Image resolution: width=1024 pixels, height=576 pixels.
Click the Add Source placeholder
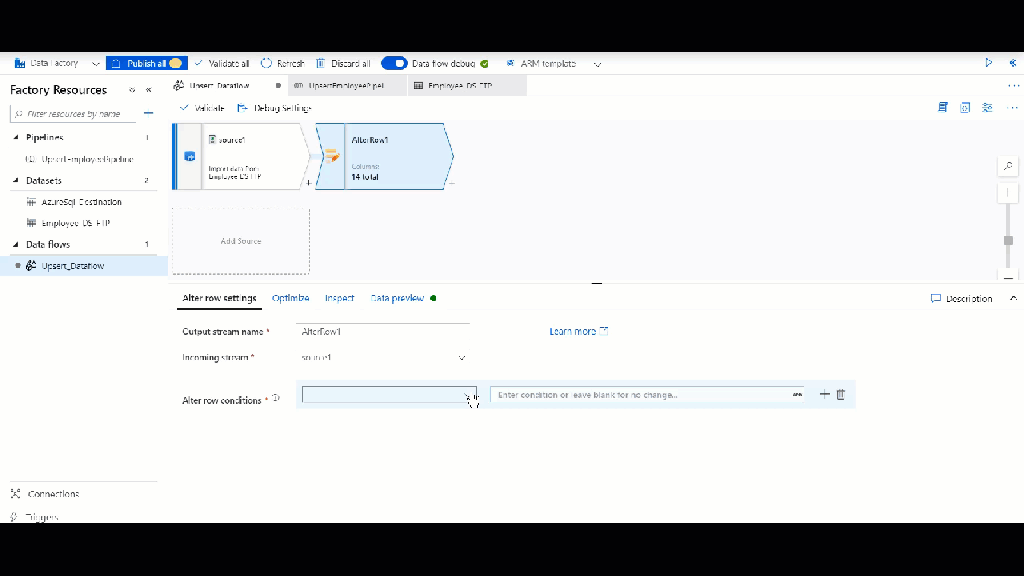pos(241,241)
